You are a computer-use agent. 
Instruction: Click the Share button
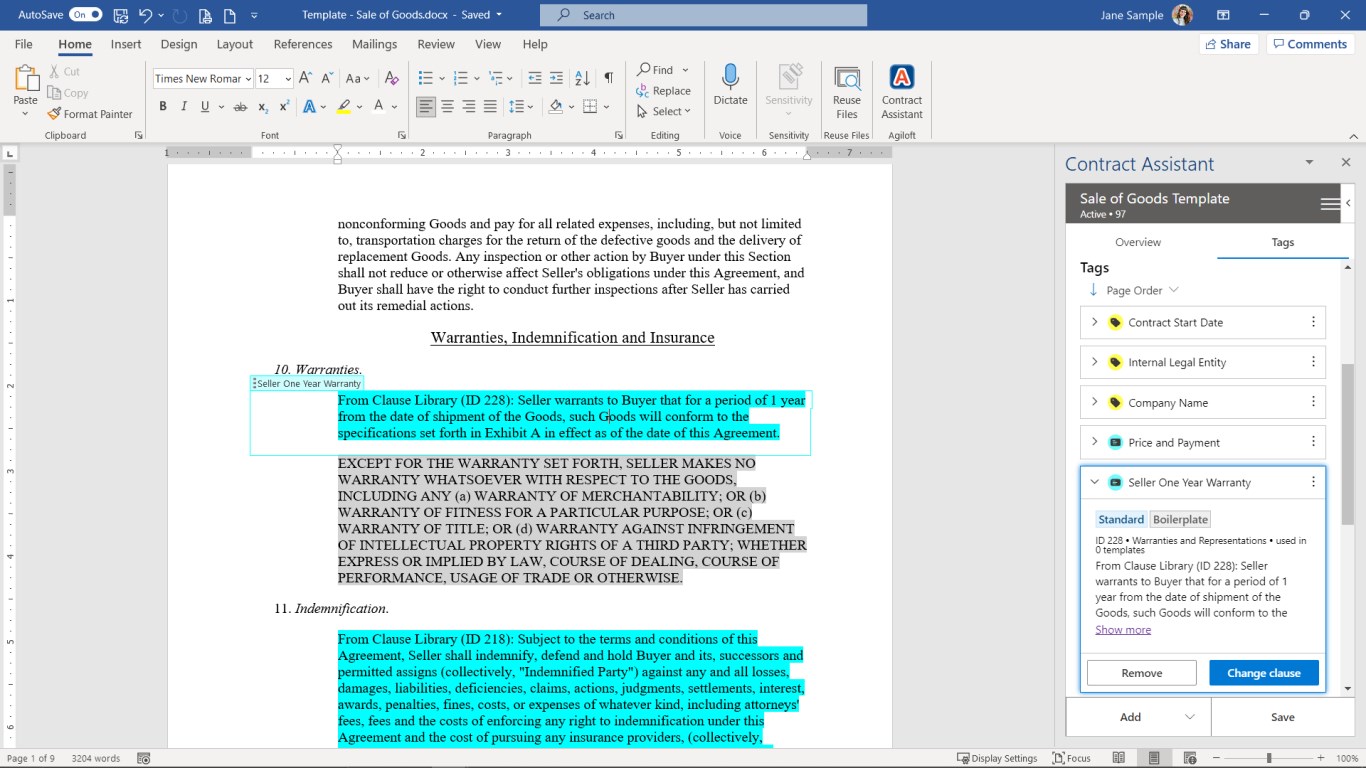point(1228,44)
